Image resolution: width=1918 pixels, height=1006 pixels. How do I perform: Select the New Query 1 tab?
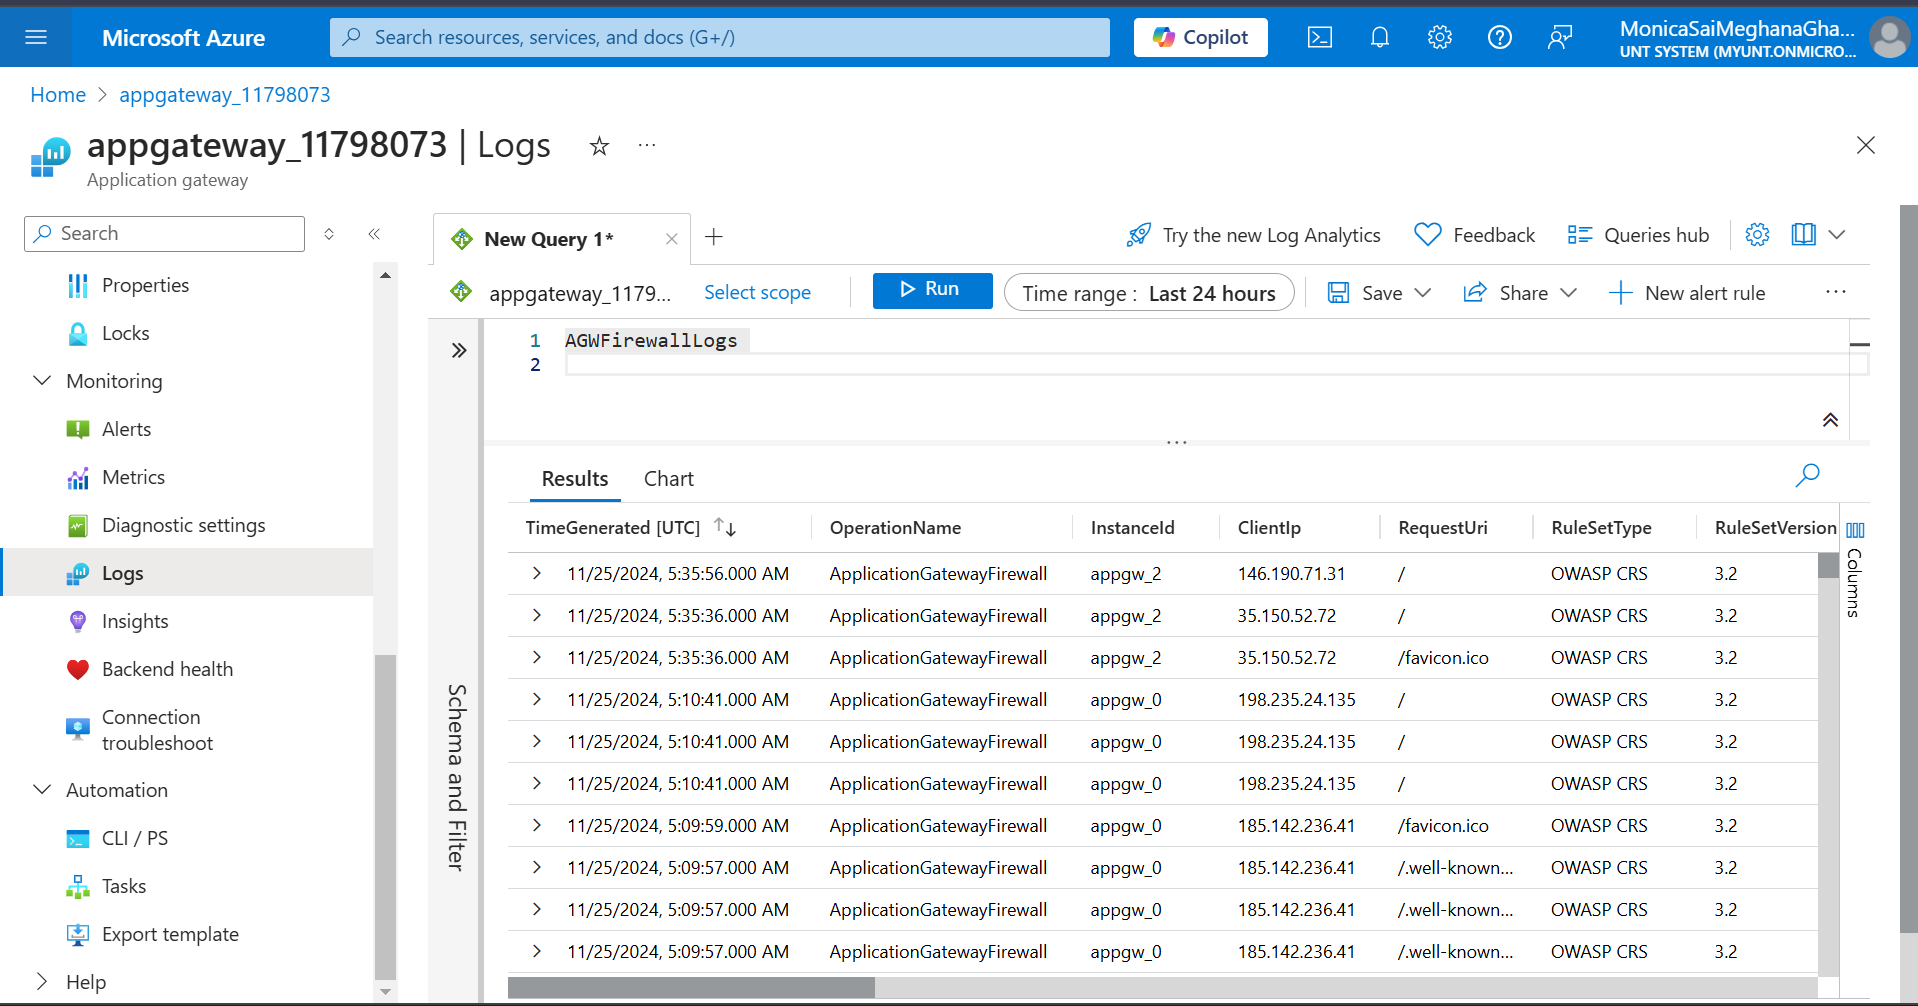click(x=548, y=239)
